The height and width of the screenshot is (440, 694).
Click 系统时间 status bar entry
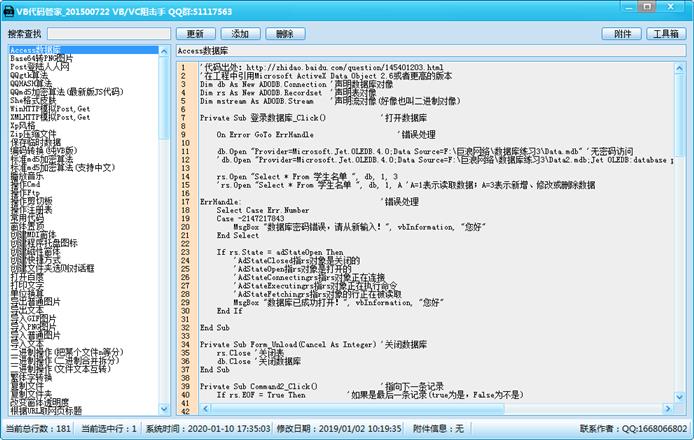[x=208, y=428]
